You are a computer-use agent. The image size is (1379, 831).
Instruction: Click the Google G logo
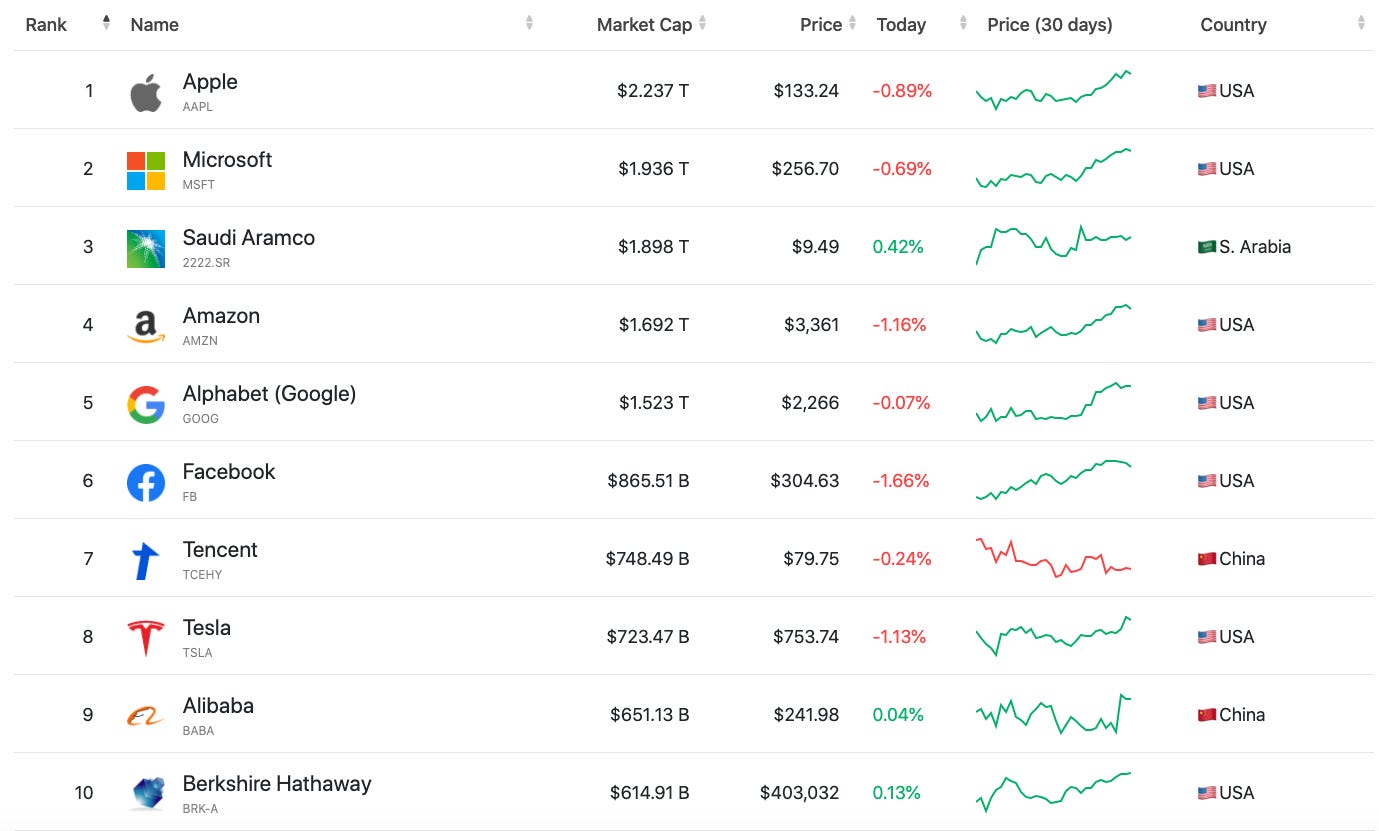click(146, 405)
